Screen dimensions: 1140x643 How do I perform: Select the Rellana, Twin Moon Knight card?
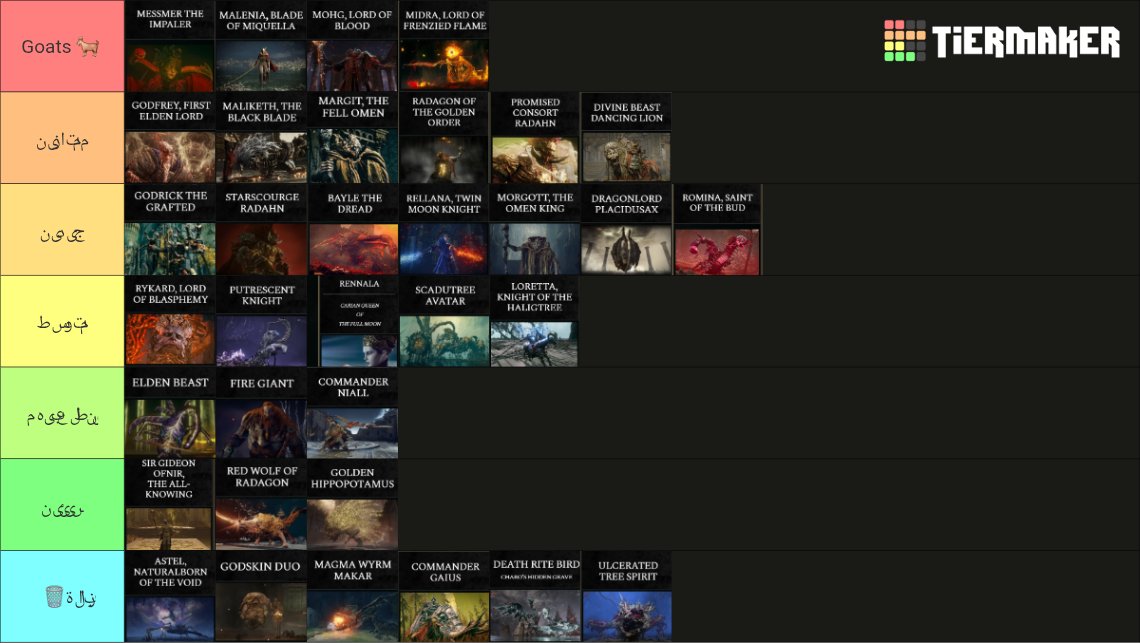(x=444, y=229)
